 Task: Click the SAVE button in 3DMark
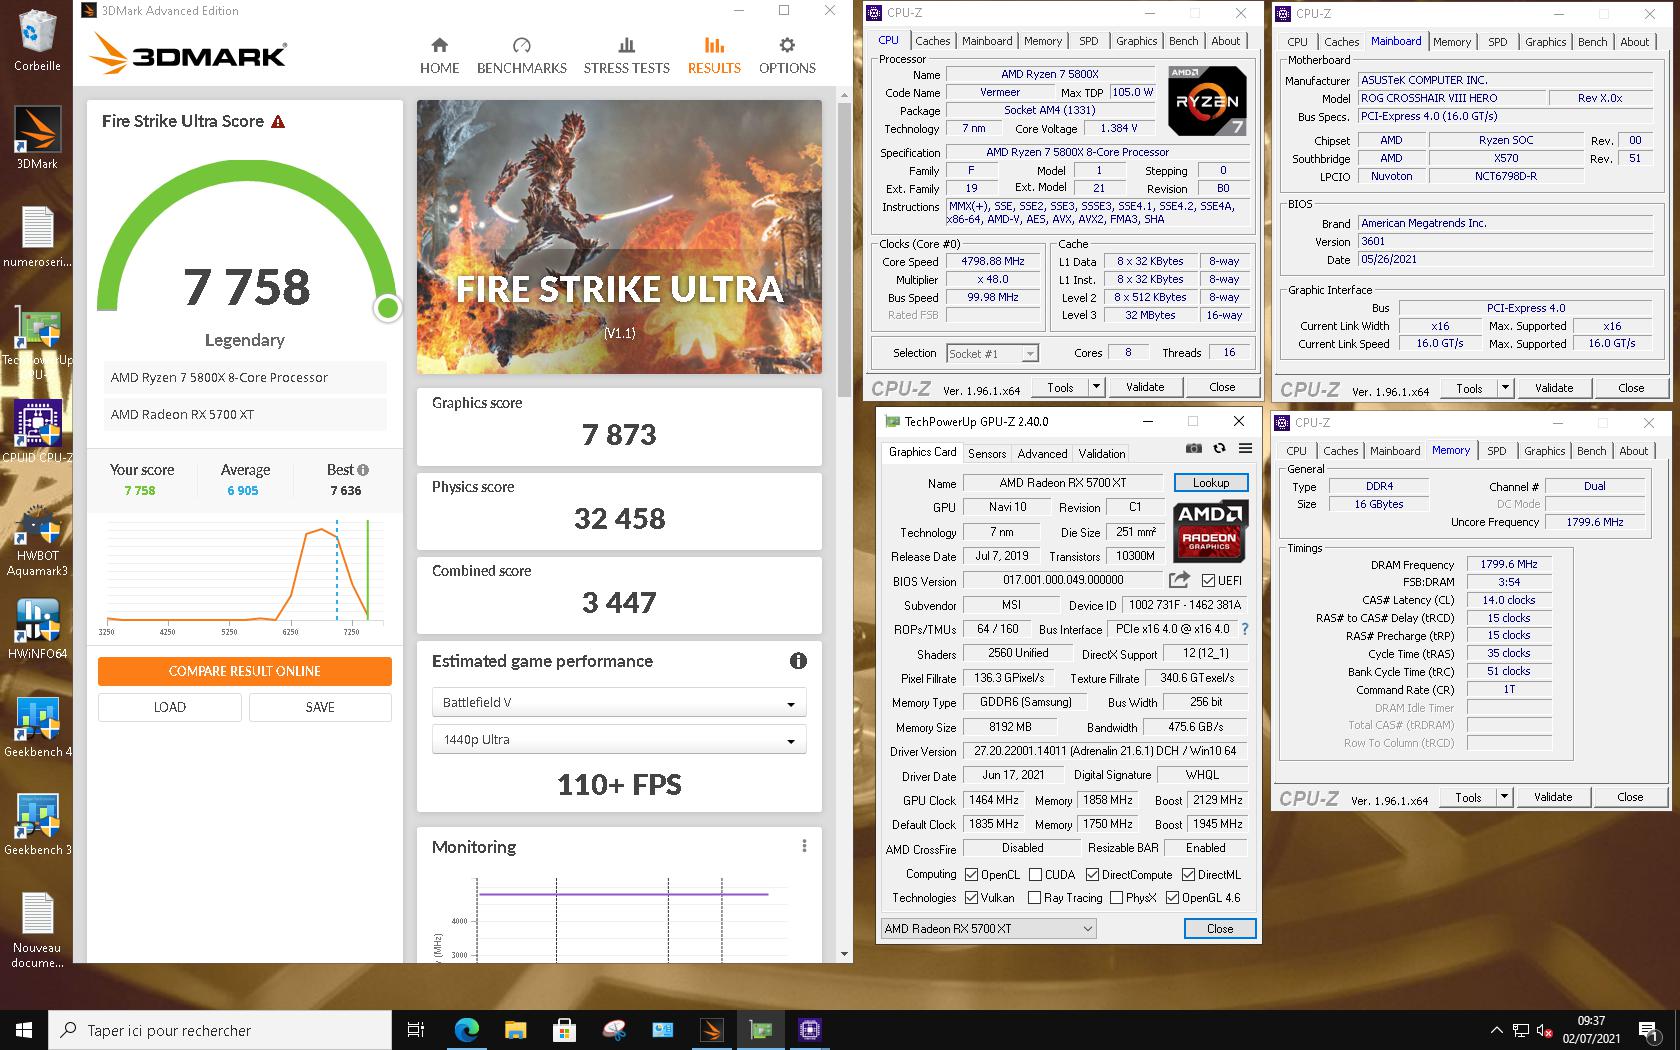click(x=320, y=707)
